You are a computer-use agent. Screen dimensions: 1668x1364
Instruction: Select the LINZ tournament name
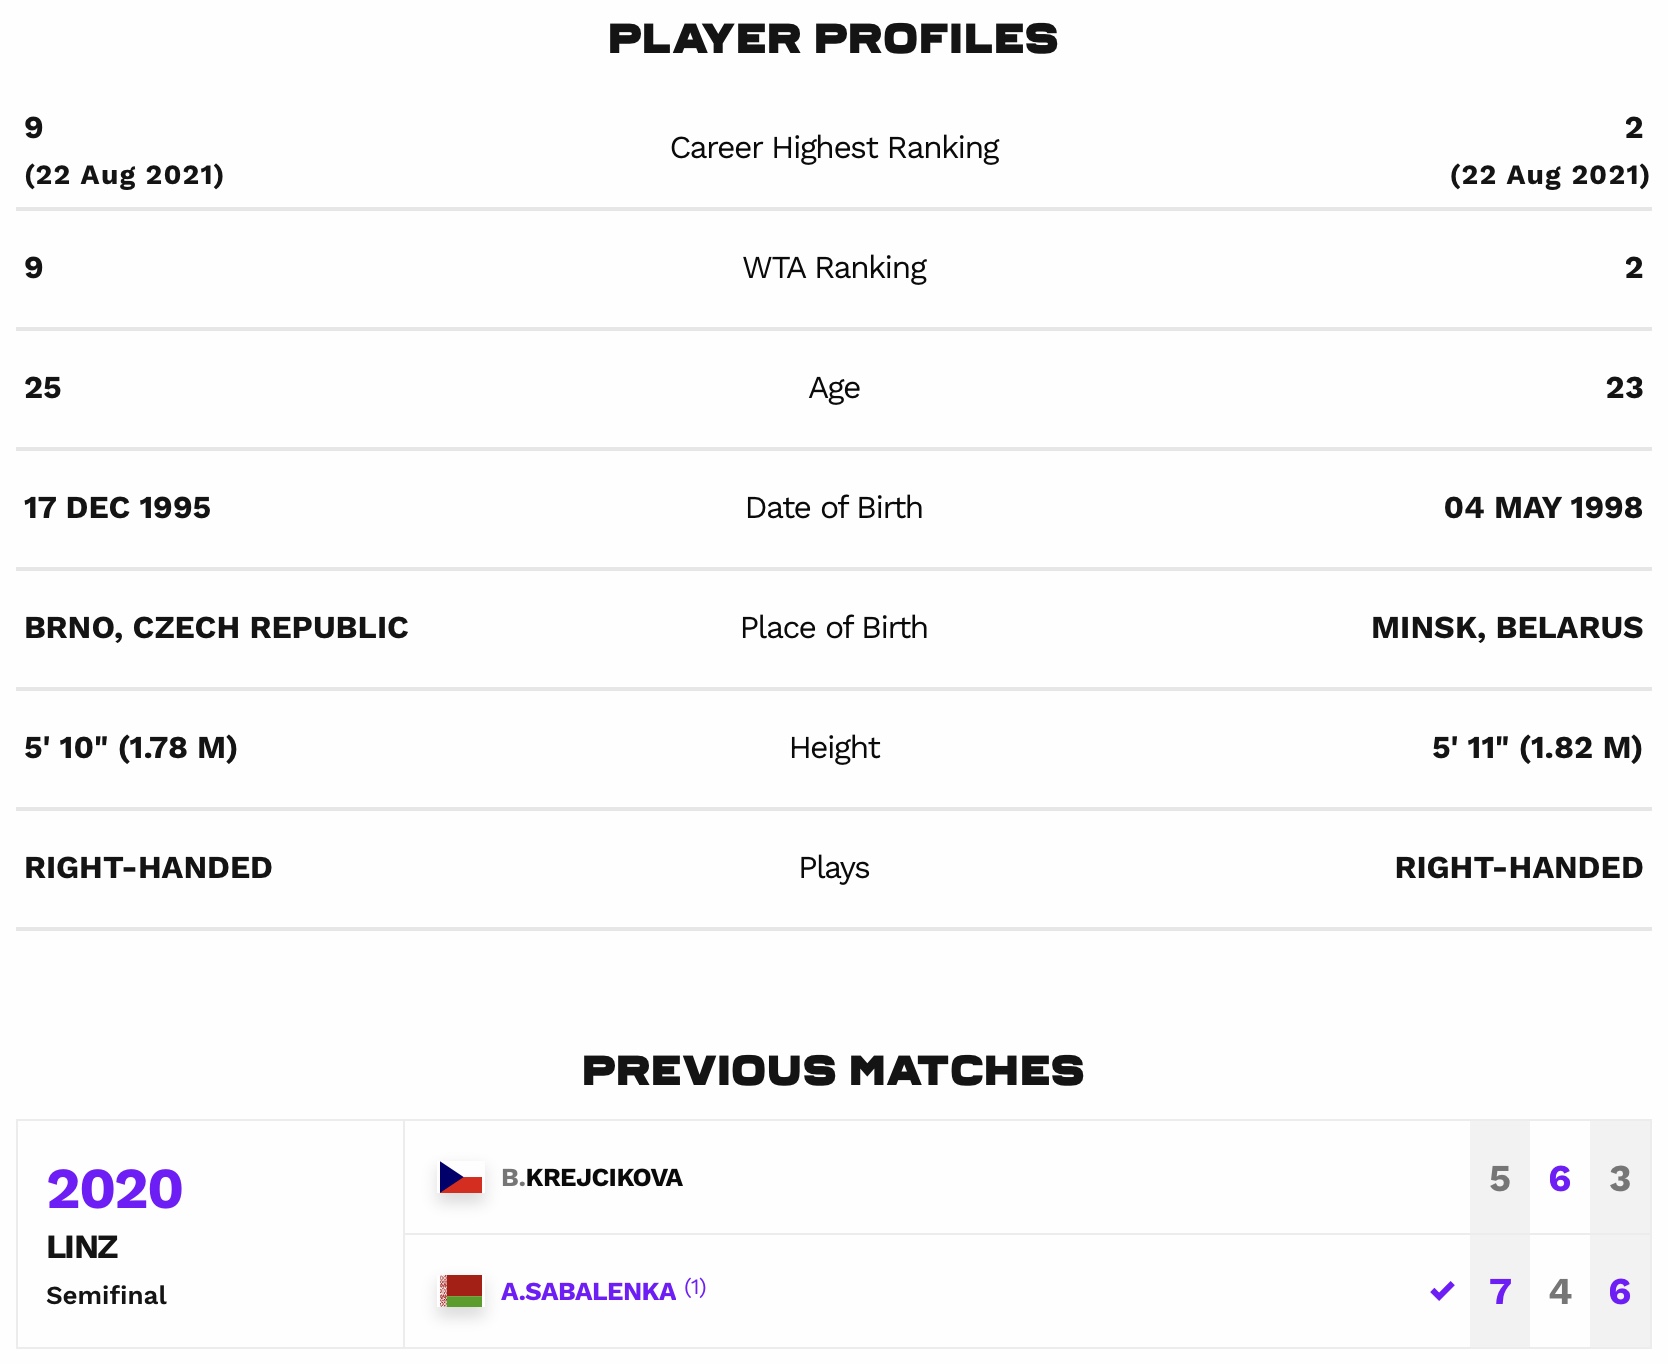(82, 1247)
